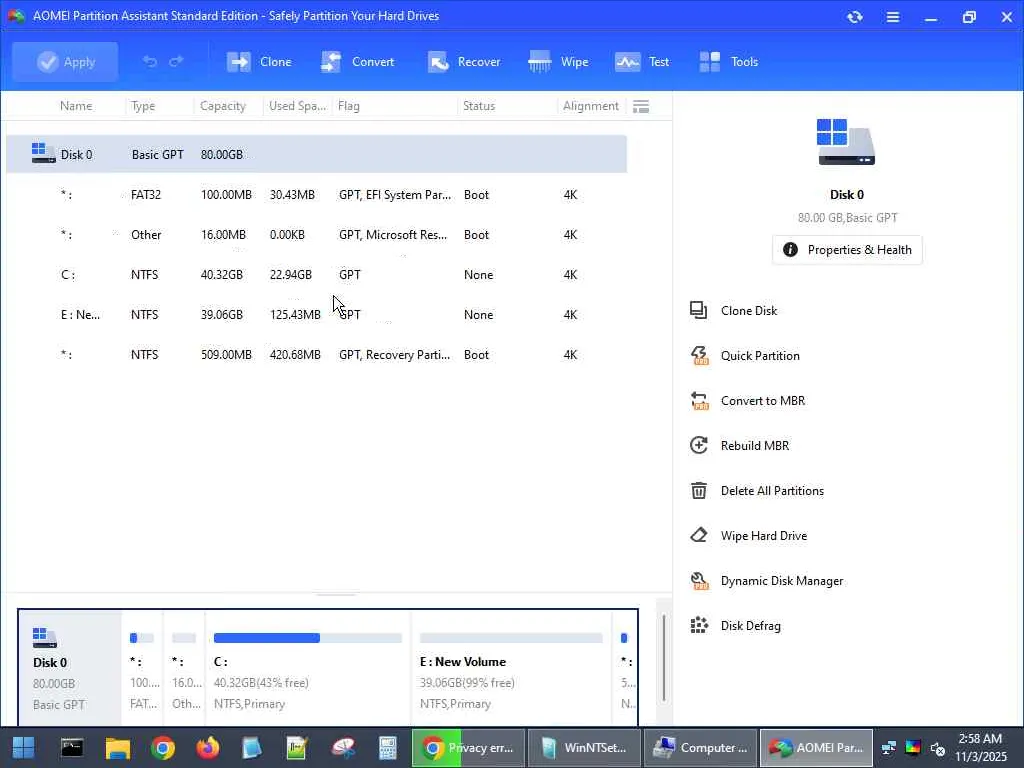This screenshot has width=1024, height=768.
Task: Click the Rebuild MBR icon
Action: point(699,445)
